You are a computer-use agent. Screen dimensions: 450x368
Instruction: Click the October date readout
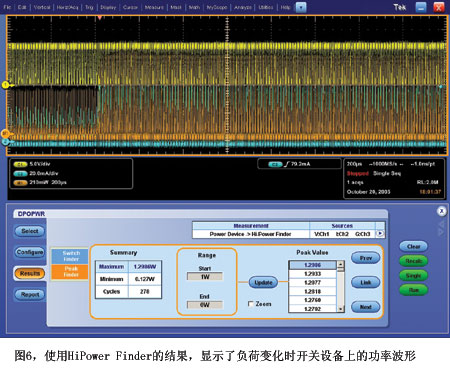(x=368, y=192)
